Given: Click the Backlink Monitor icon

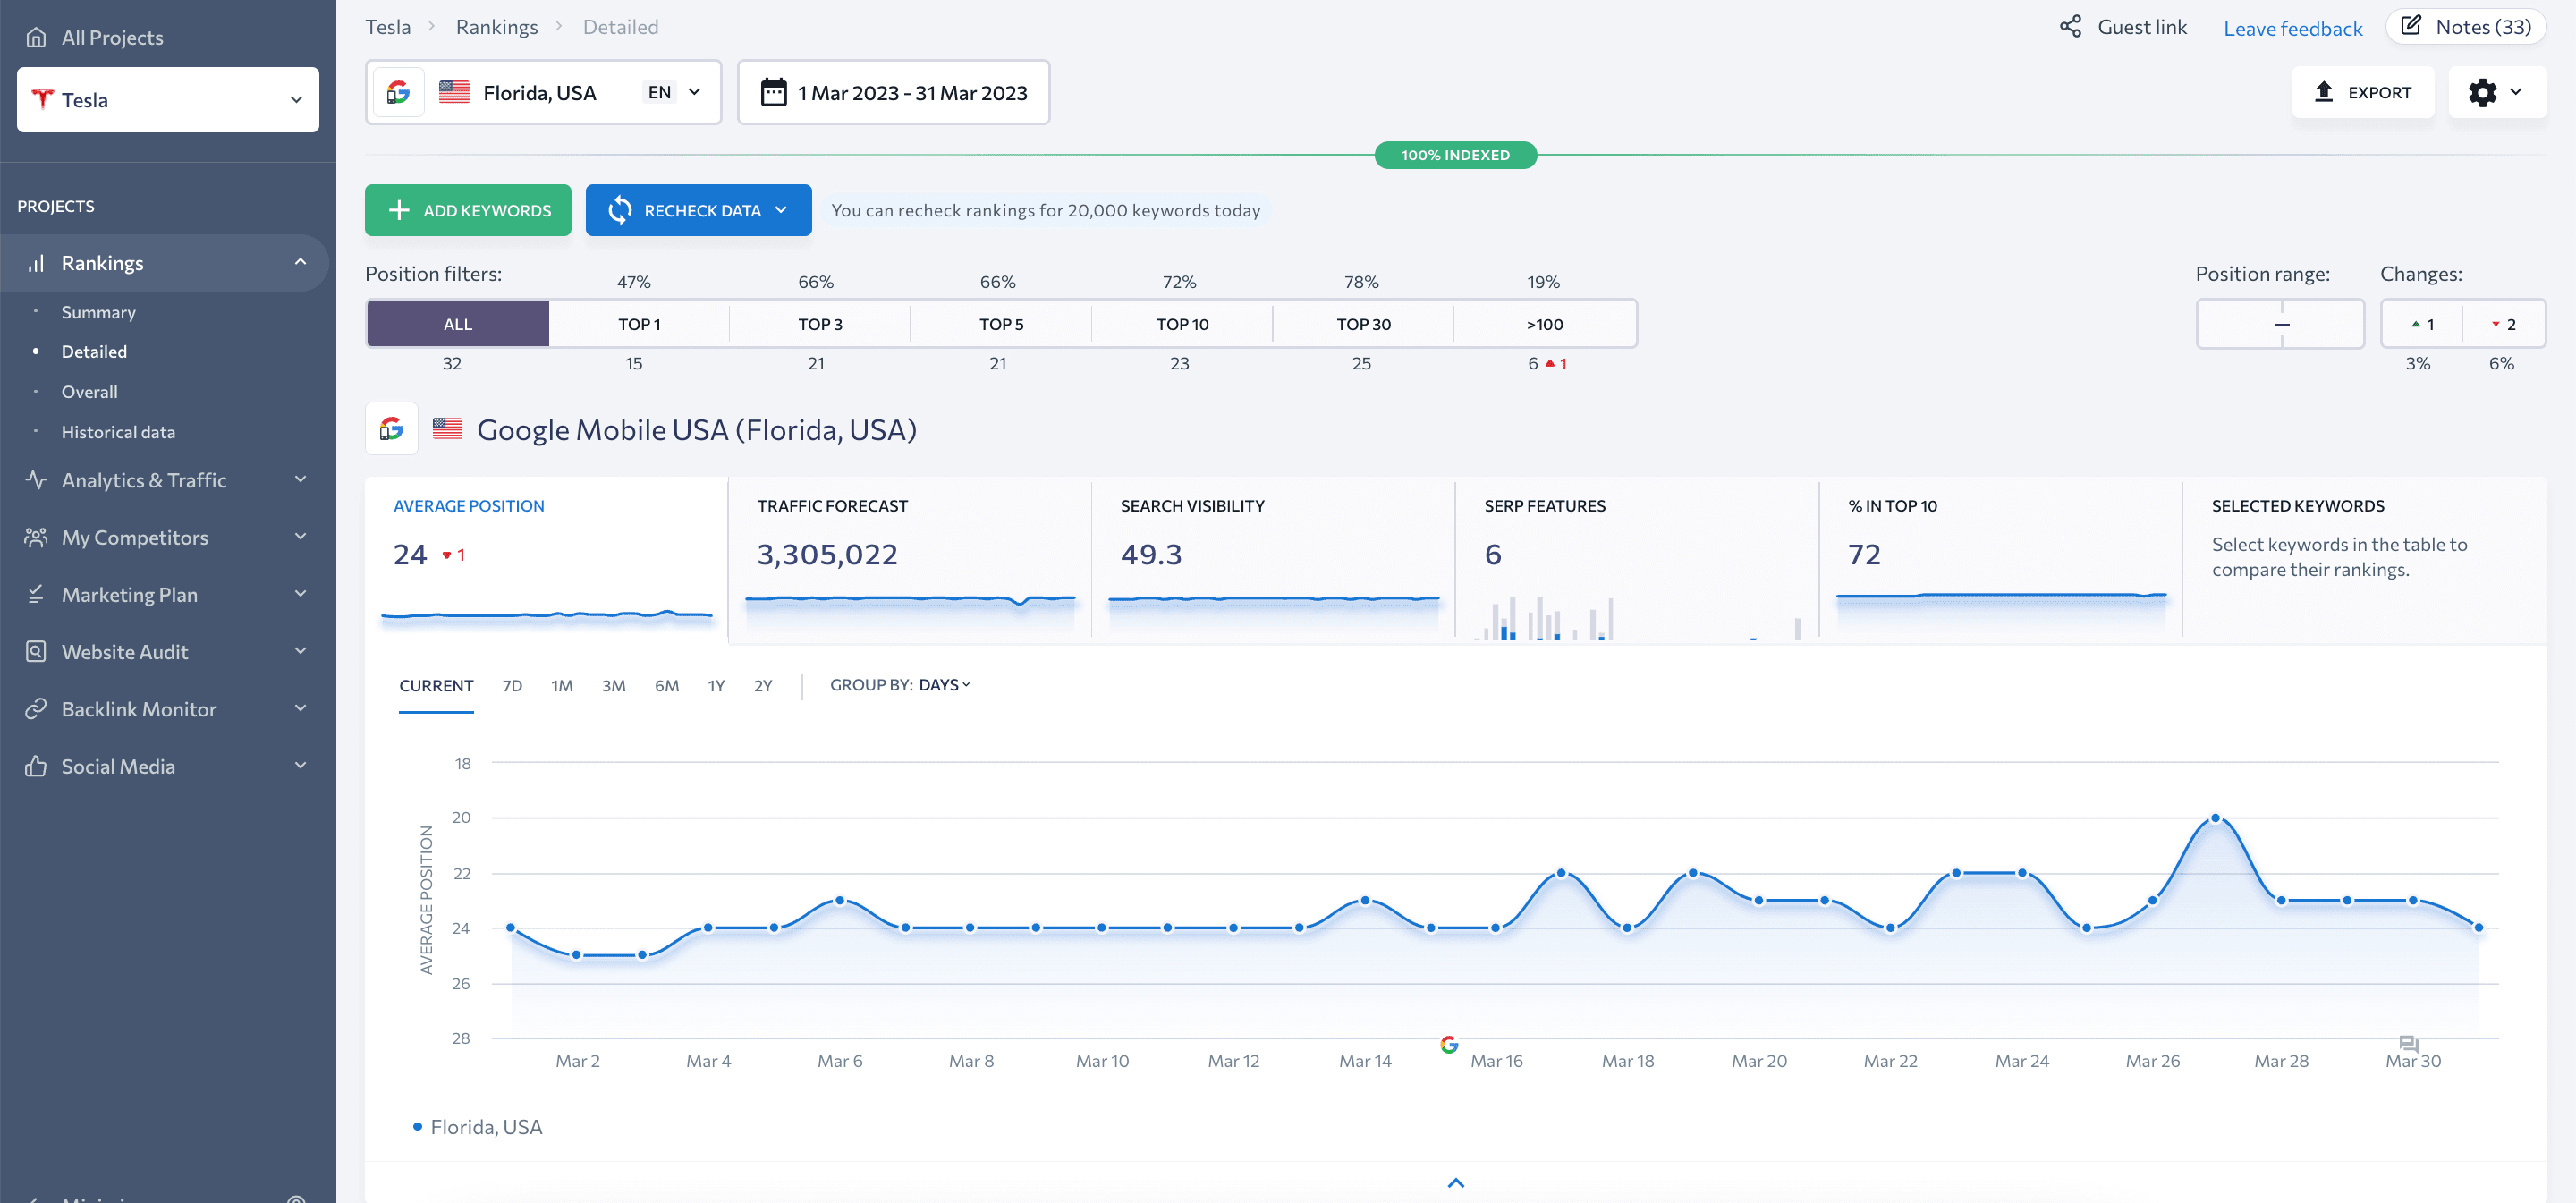Looking at the screenshot, I should 36,707.
